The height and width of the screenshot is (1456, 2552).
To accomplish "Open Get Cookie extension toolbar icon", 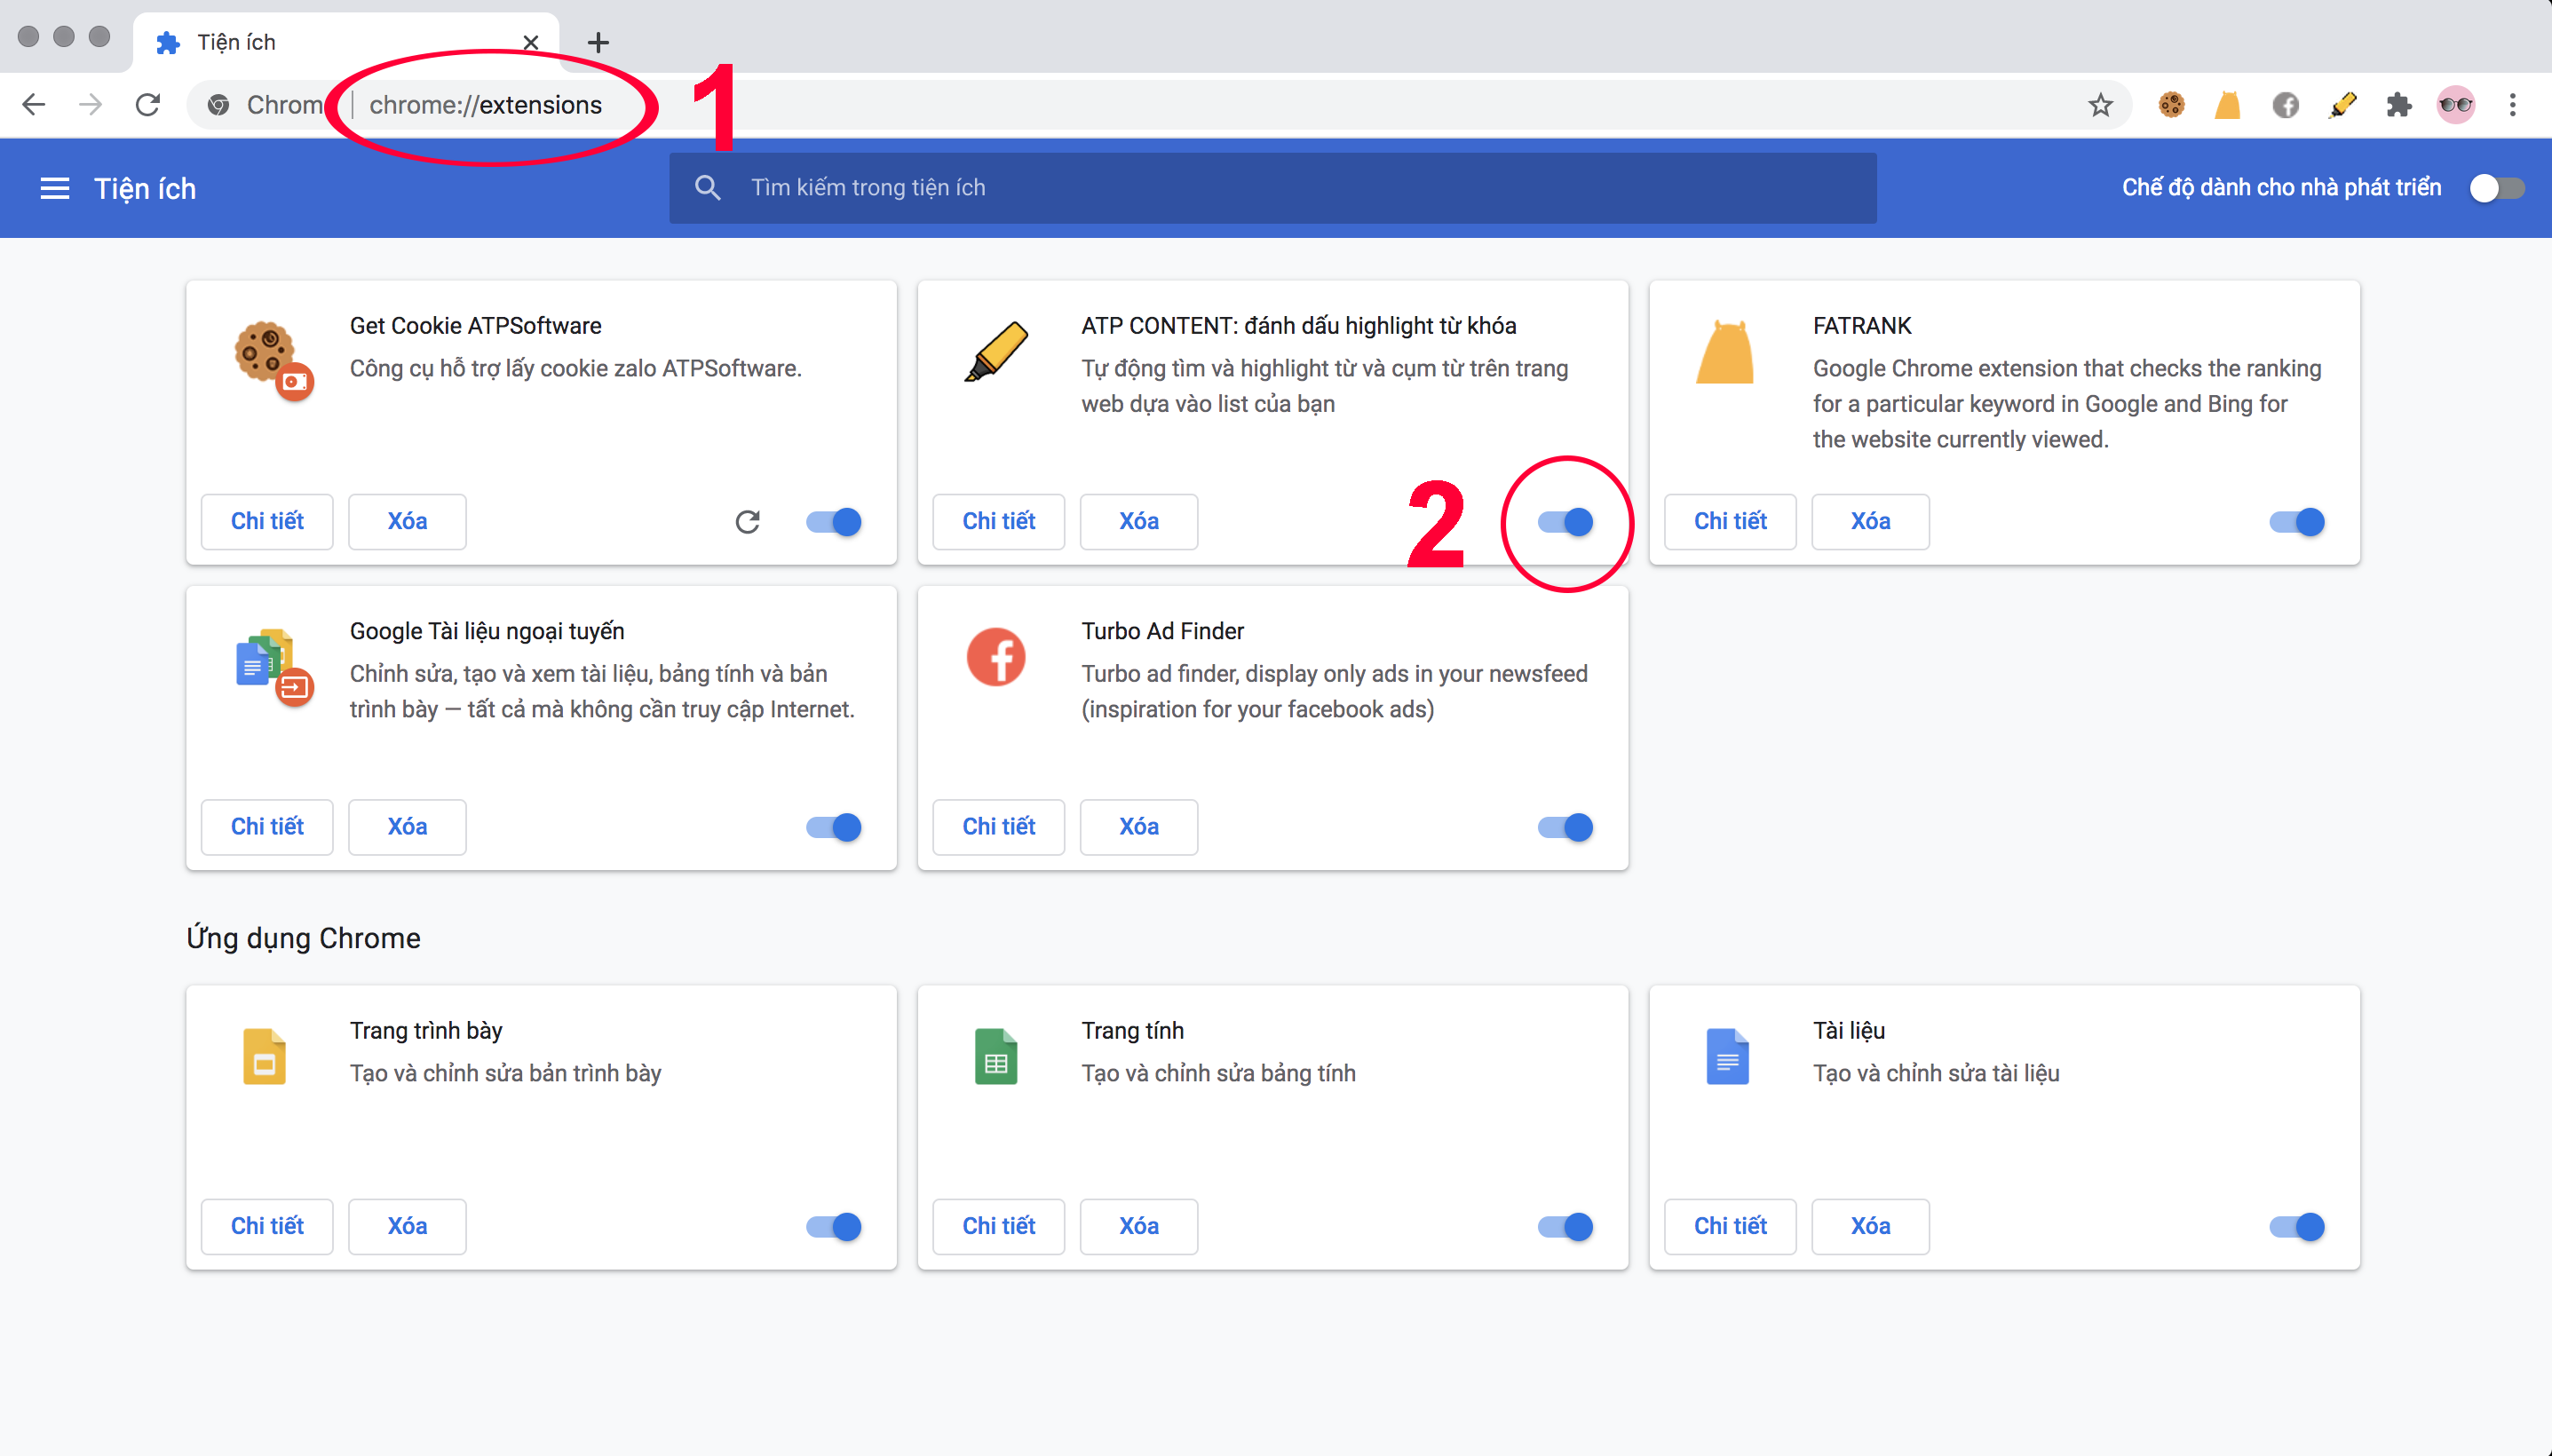I will tap(2171, 105).
